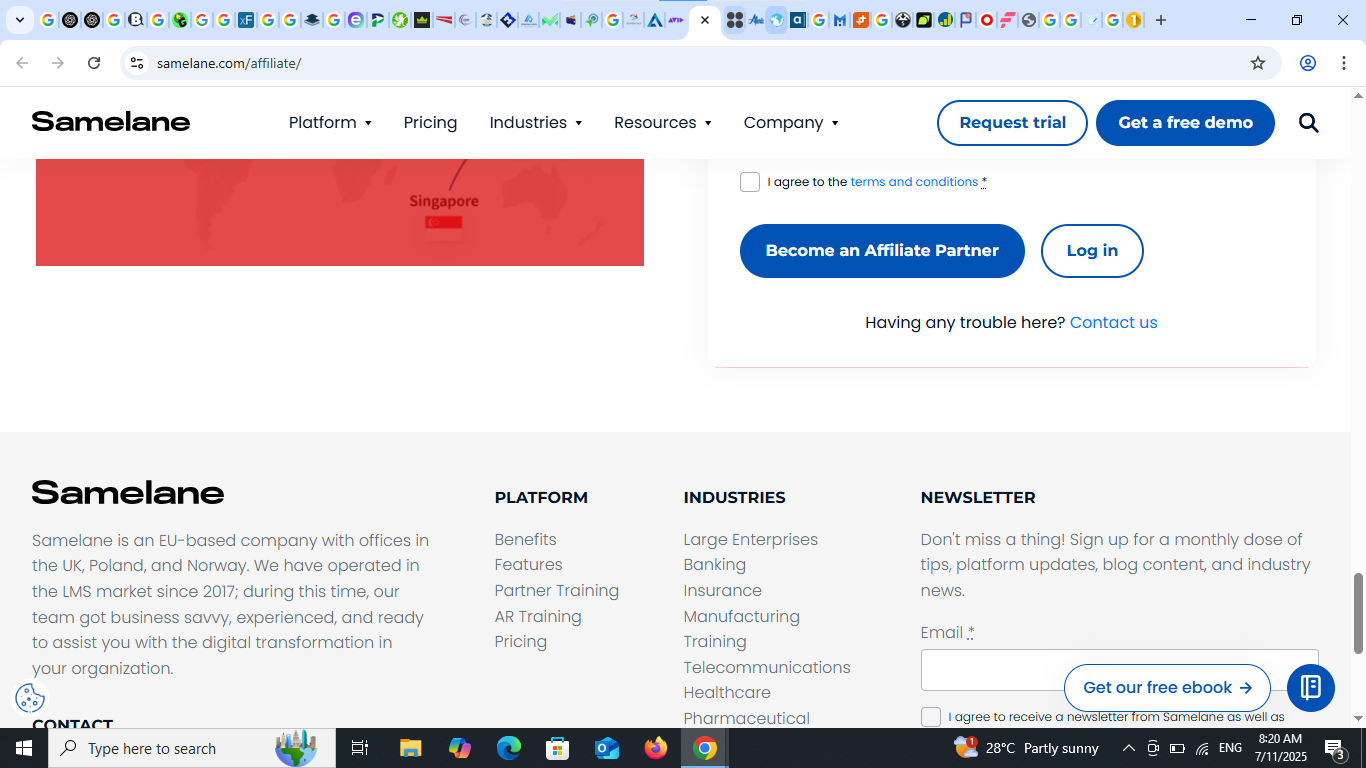Open the cookie settings icon

click(x=30, y=698)
